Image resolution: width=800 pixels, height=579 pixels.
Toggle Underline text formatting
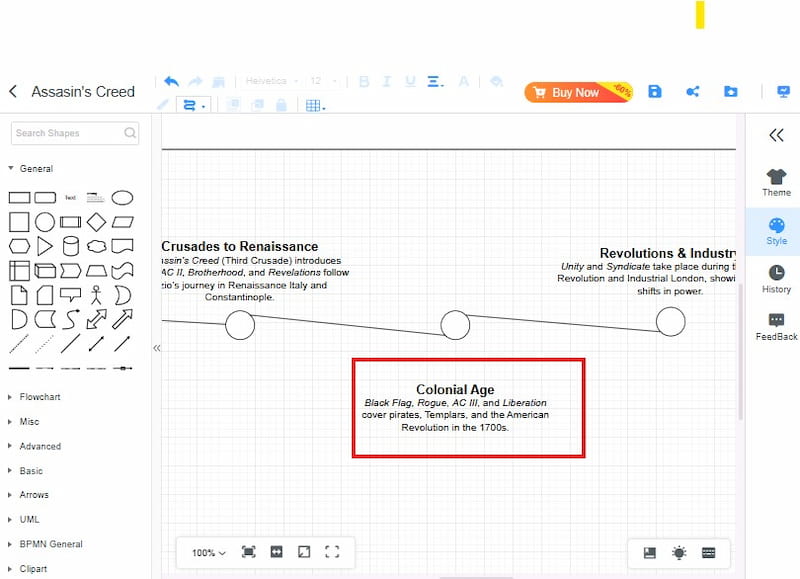click(x=410, y=82)
